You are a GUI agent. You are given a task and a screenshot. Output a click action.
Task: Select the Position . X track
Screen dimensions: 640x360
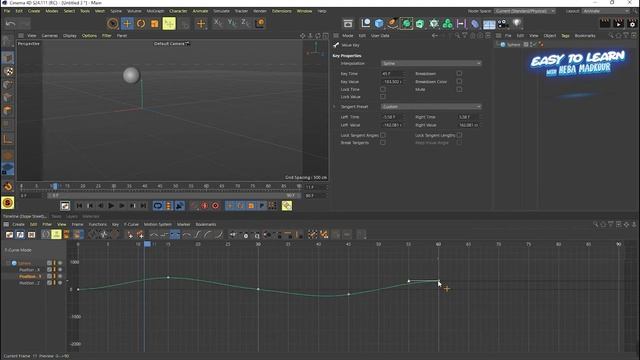(x=29, y=270)
